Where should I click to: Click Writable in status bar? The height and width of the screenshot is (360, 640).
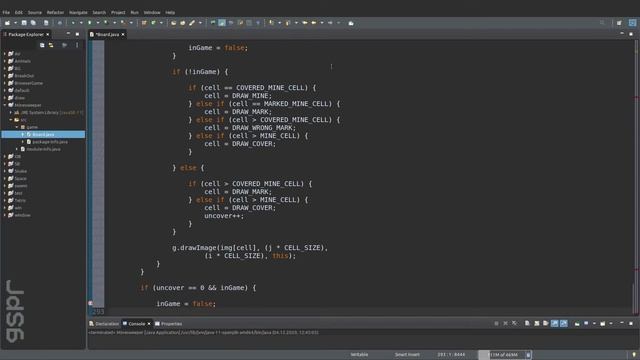359,355
